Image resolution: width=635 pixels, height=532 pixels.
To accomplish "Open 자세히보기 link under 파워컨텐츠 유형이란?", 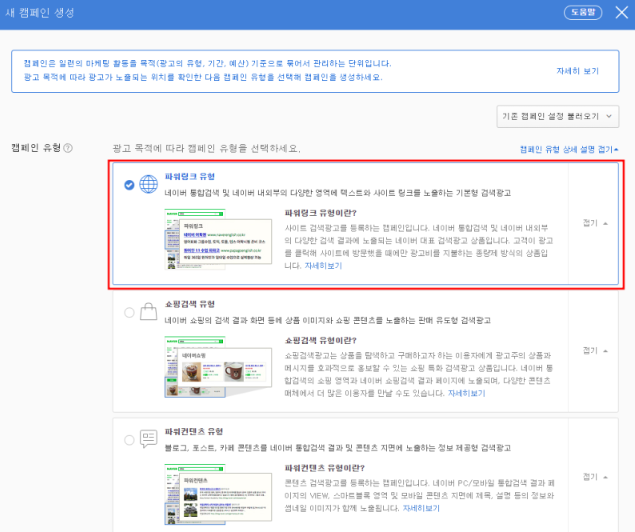I will (421, 509).
